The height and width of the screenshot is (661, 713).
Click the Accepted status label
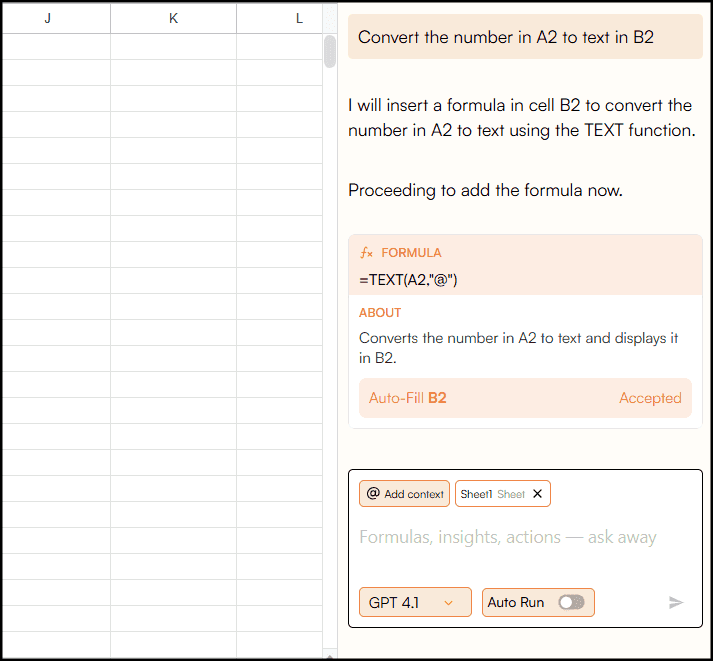[650, 398]
